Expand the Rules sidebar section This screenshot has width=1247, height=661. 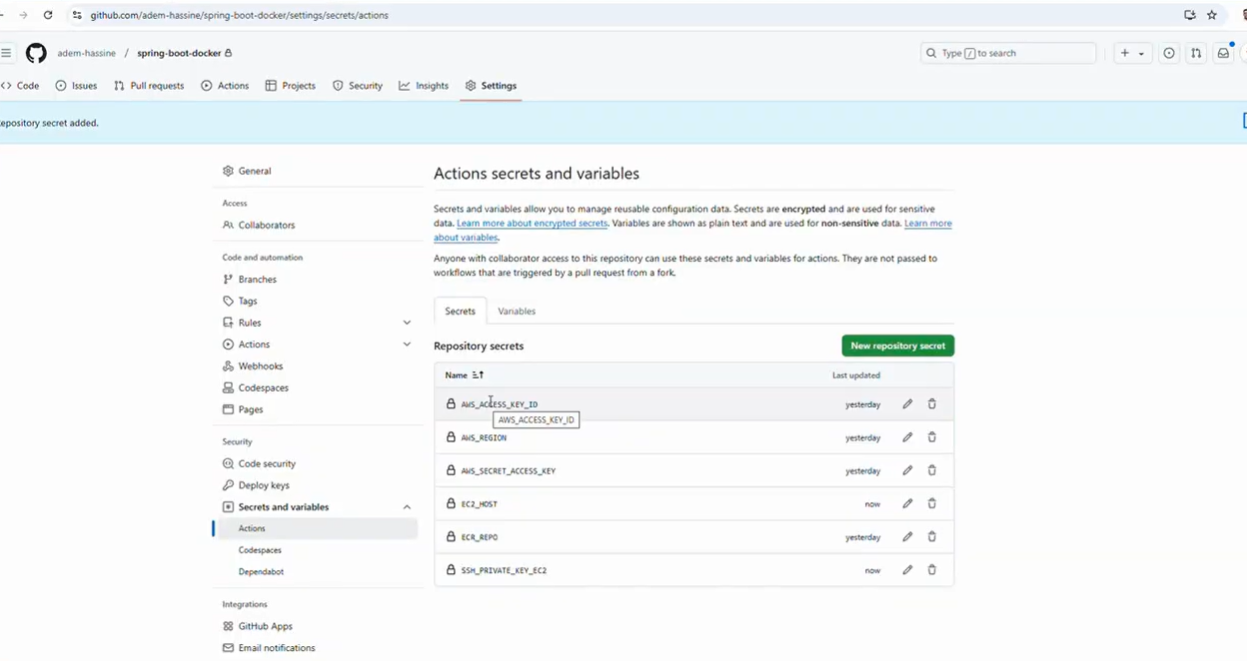pos(407,323)
